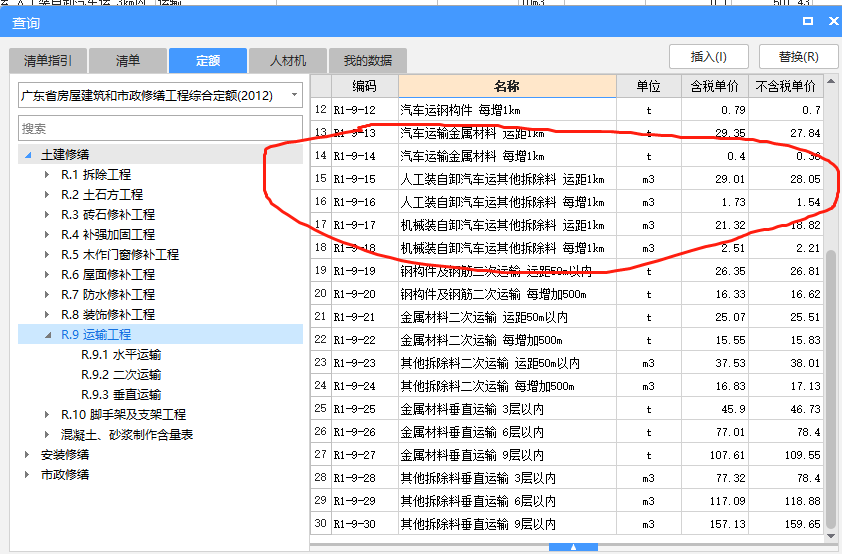The image size is (842, 554).
Task: Switch to the 清单指引 tab
Action: (48, 61)
